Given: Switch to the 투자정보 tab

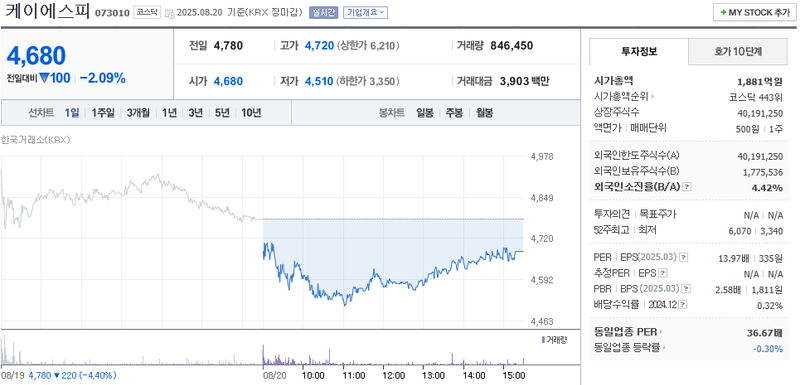Looking at the screenshot, I should 639,51.
